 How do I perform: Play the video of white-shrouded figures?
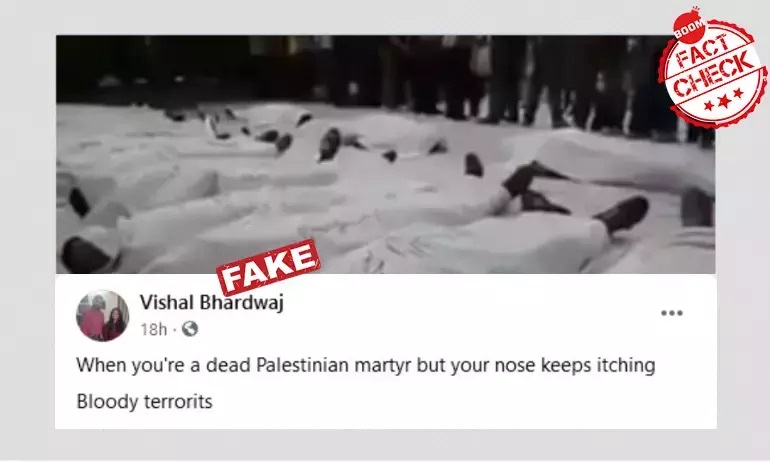385,154
